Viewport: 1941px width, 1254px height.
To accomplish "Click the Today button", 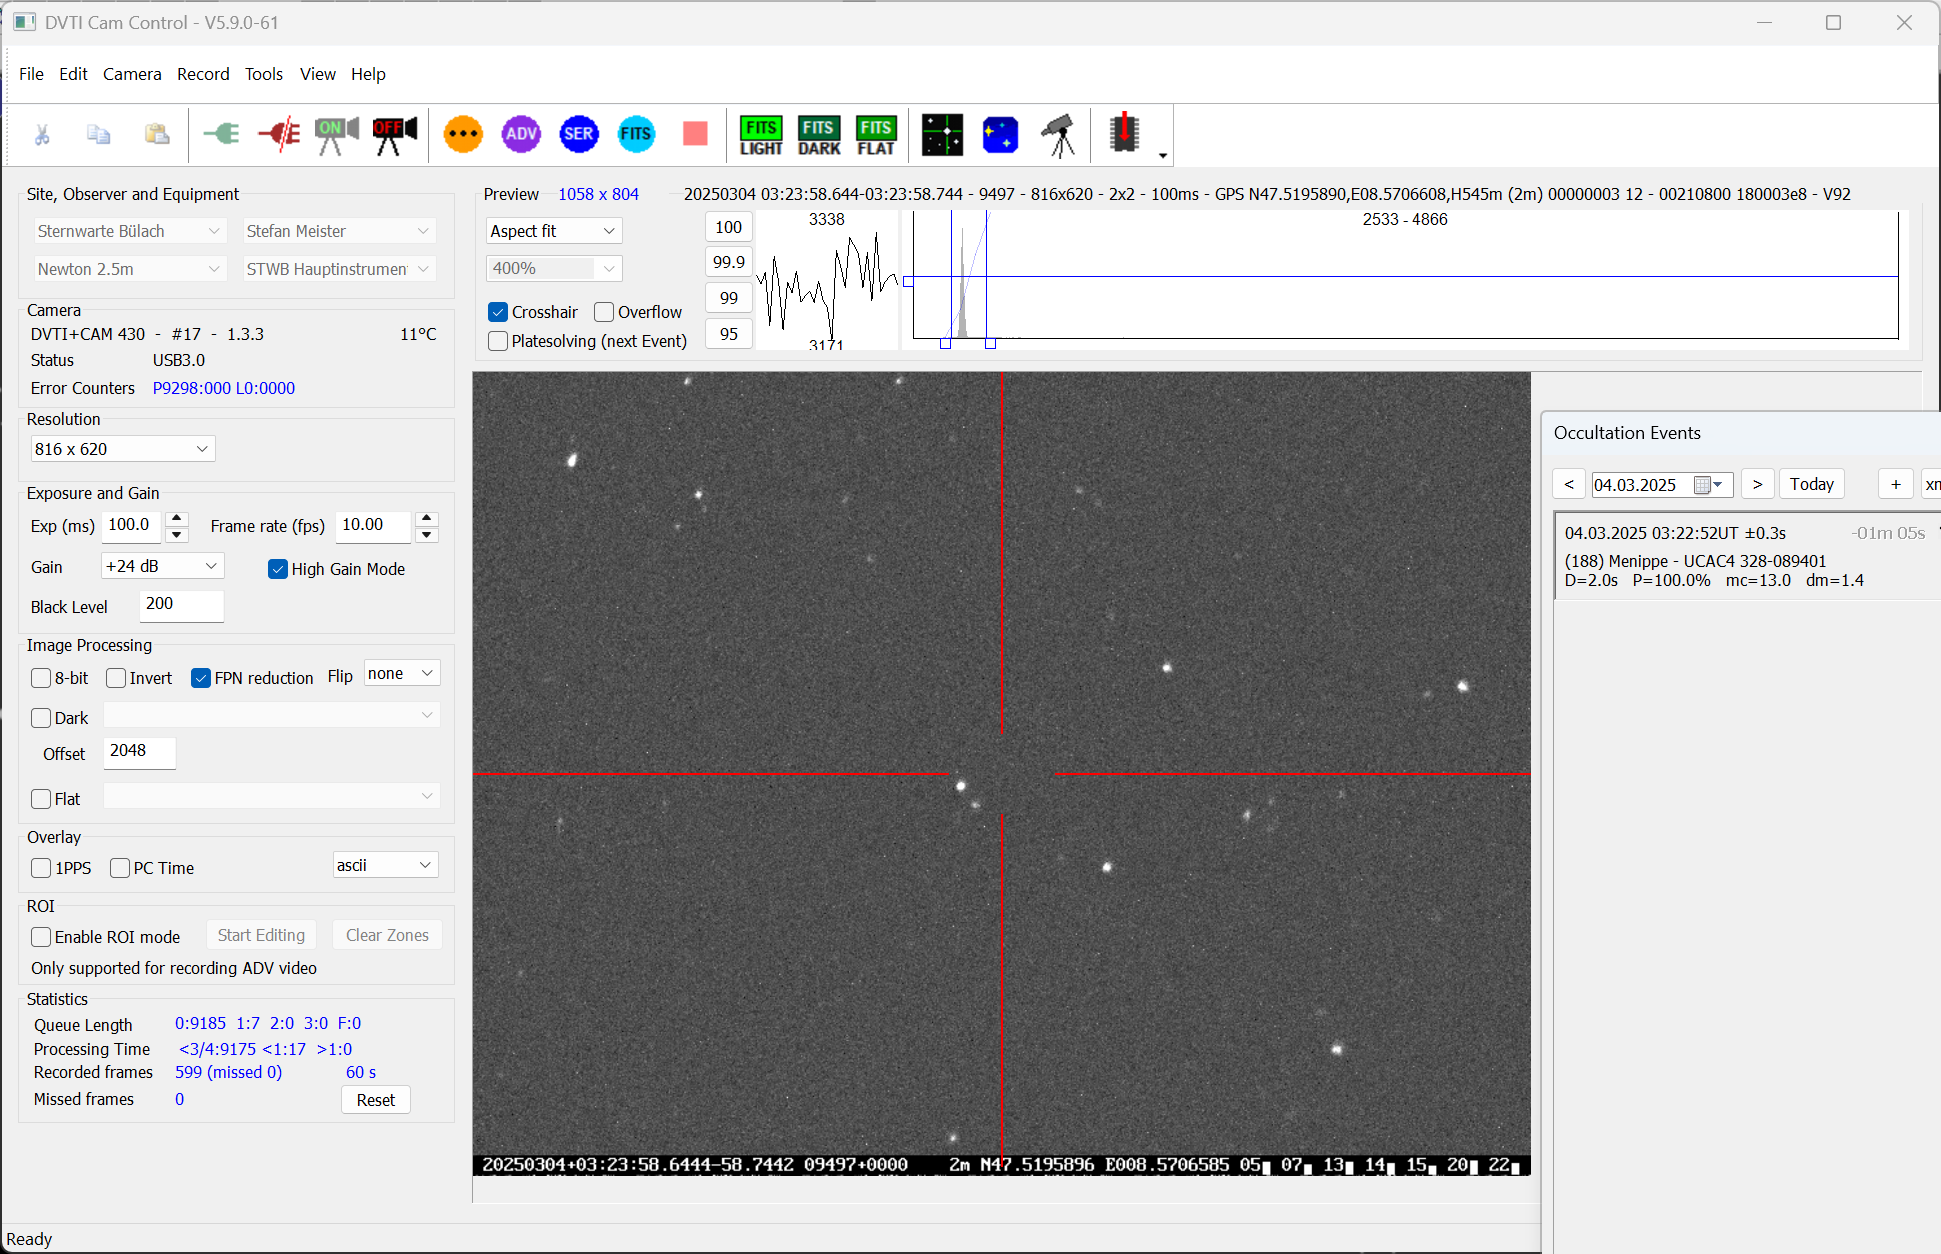I will click(1812, 484).
